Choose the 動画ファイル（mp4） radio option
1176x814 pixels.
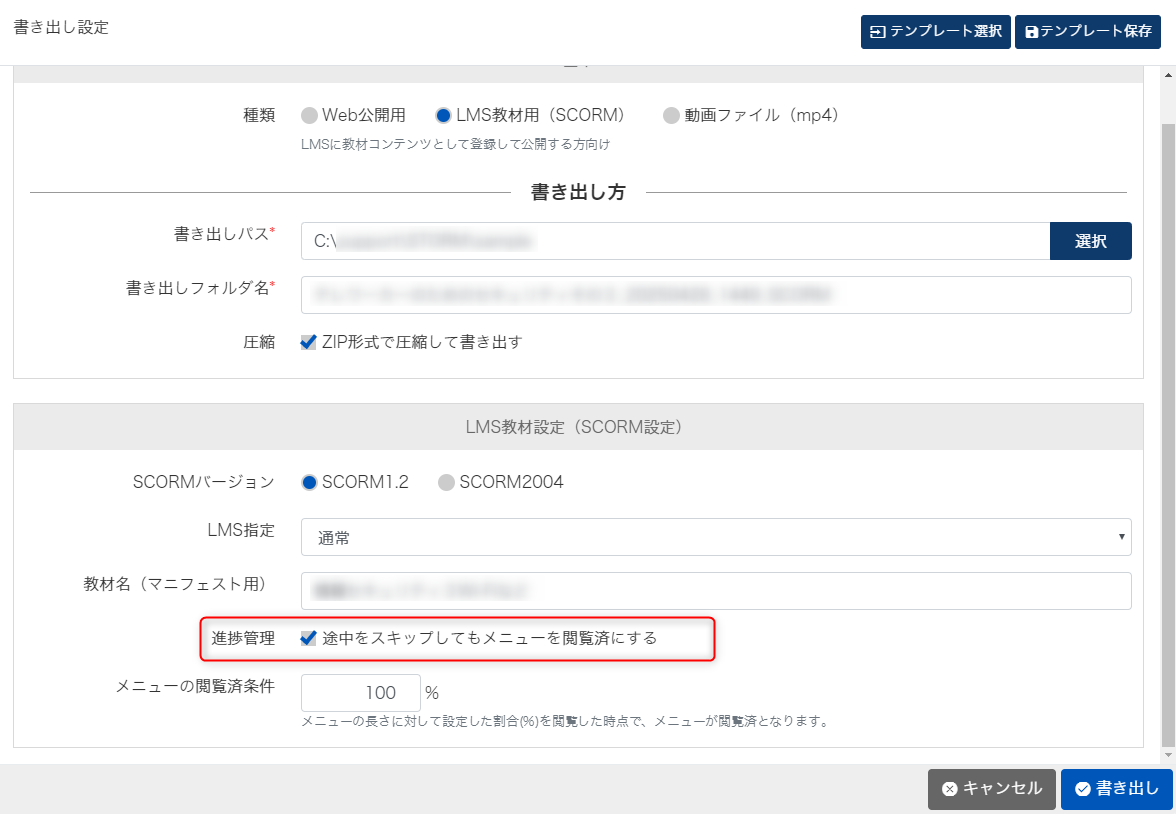point(671,115)
